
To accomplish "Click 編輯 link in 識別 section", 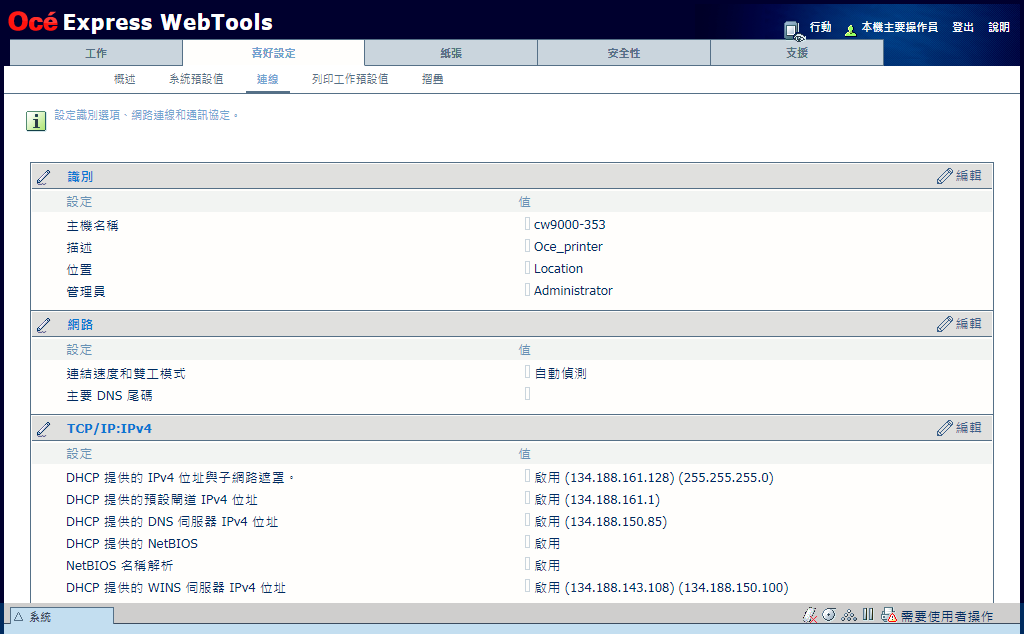I will point(968,176).
